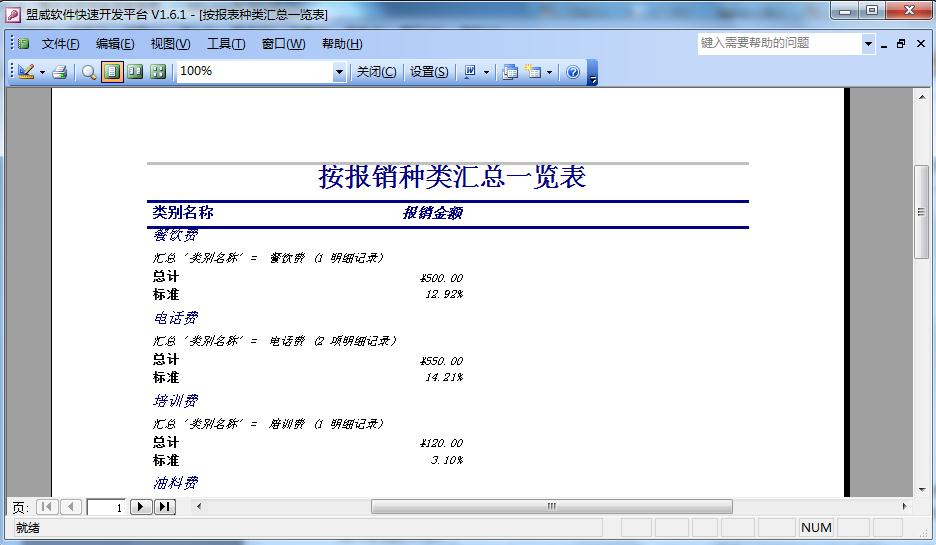Open the New Object dropdown arrow
Screen dimensions: 936x545
(x=549, y=72)
